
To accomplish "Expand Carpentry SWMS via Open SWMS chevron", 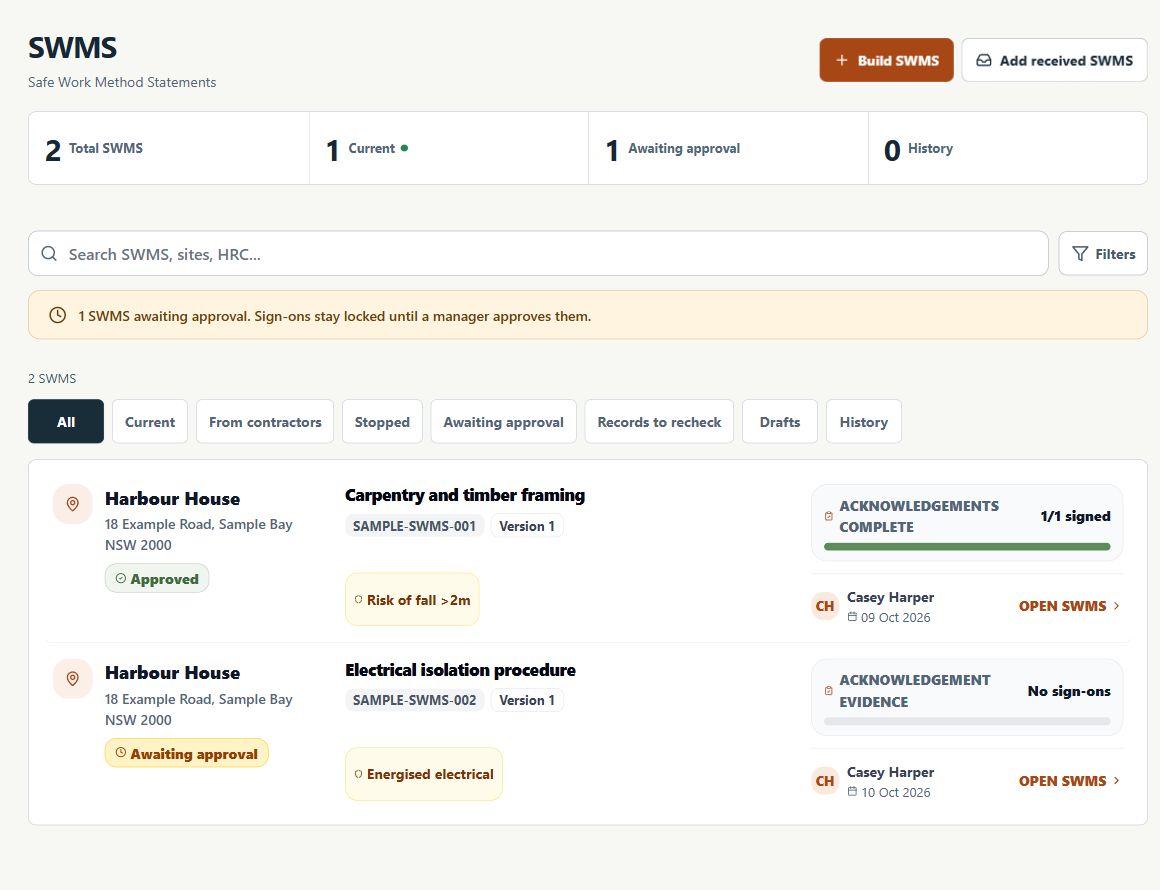I will [x=1116, y=606].
